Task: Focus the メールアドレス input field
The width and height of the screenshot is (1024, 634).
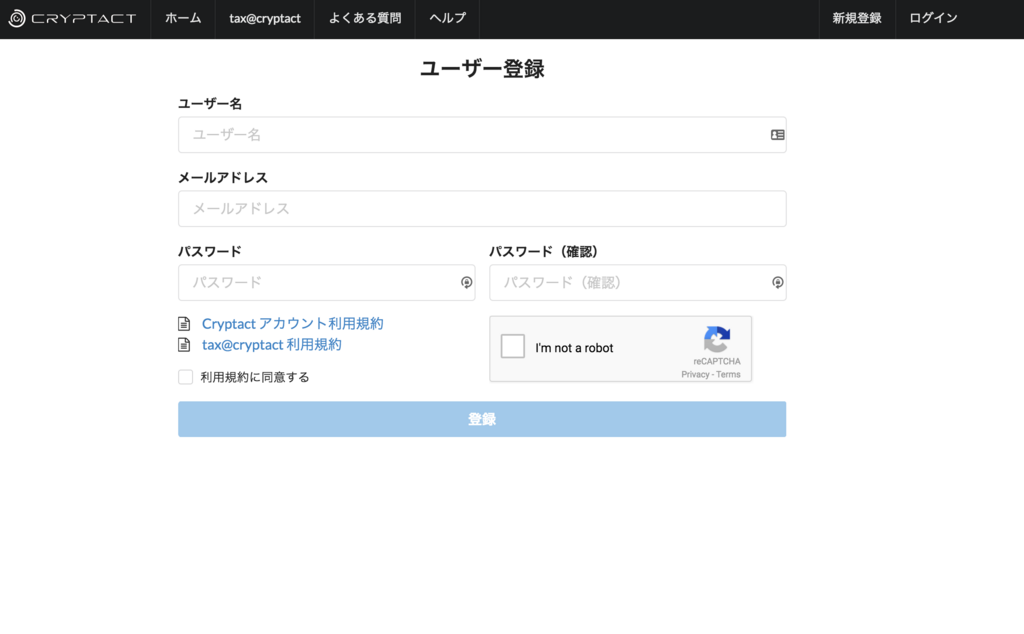Action: pyautogui.click(x=482, y=208)
